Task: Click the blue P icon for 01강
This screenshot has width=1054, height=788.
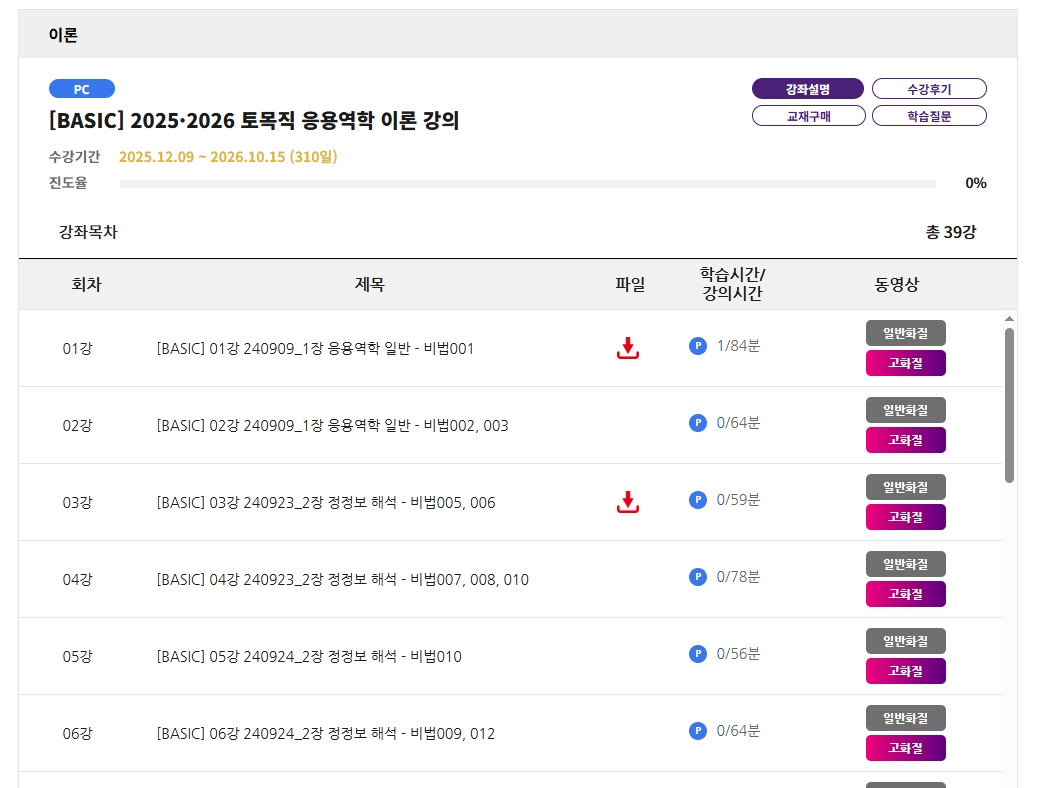Action: [x=698, y=346]
